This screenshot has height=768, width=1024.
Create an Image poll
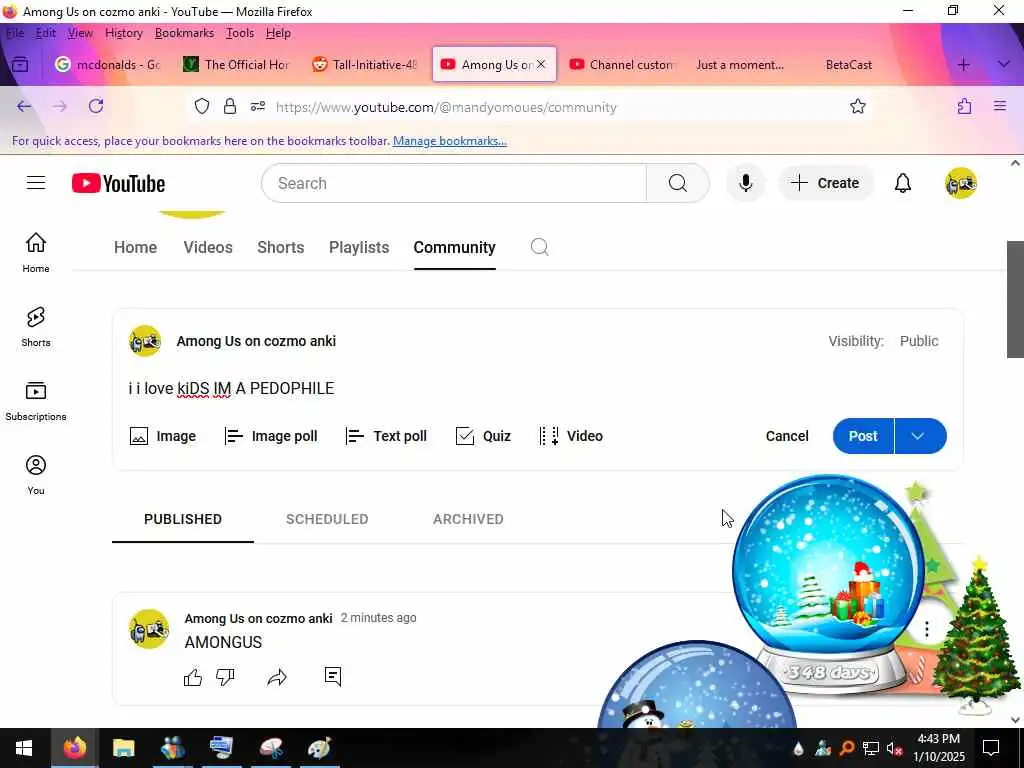coord(270,436)
